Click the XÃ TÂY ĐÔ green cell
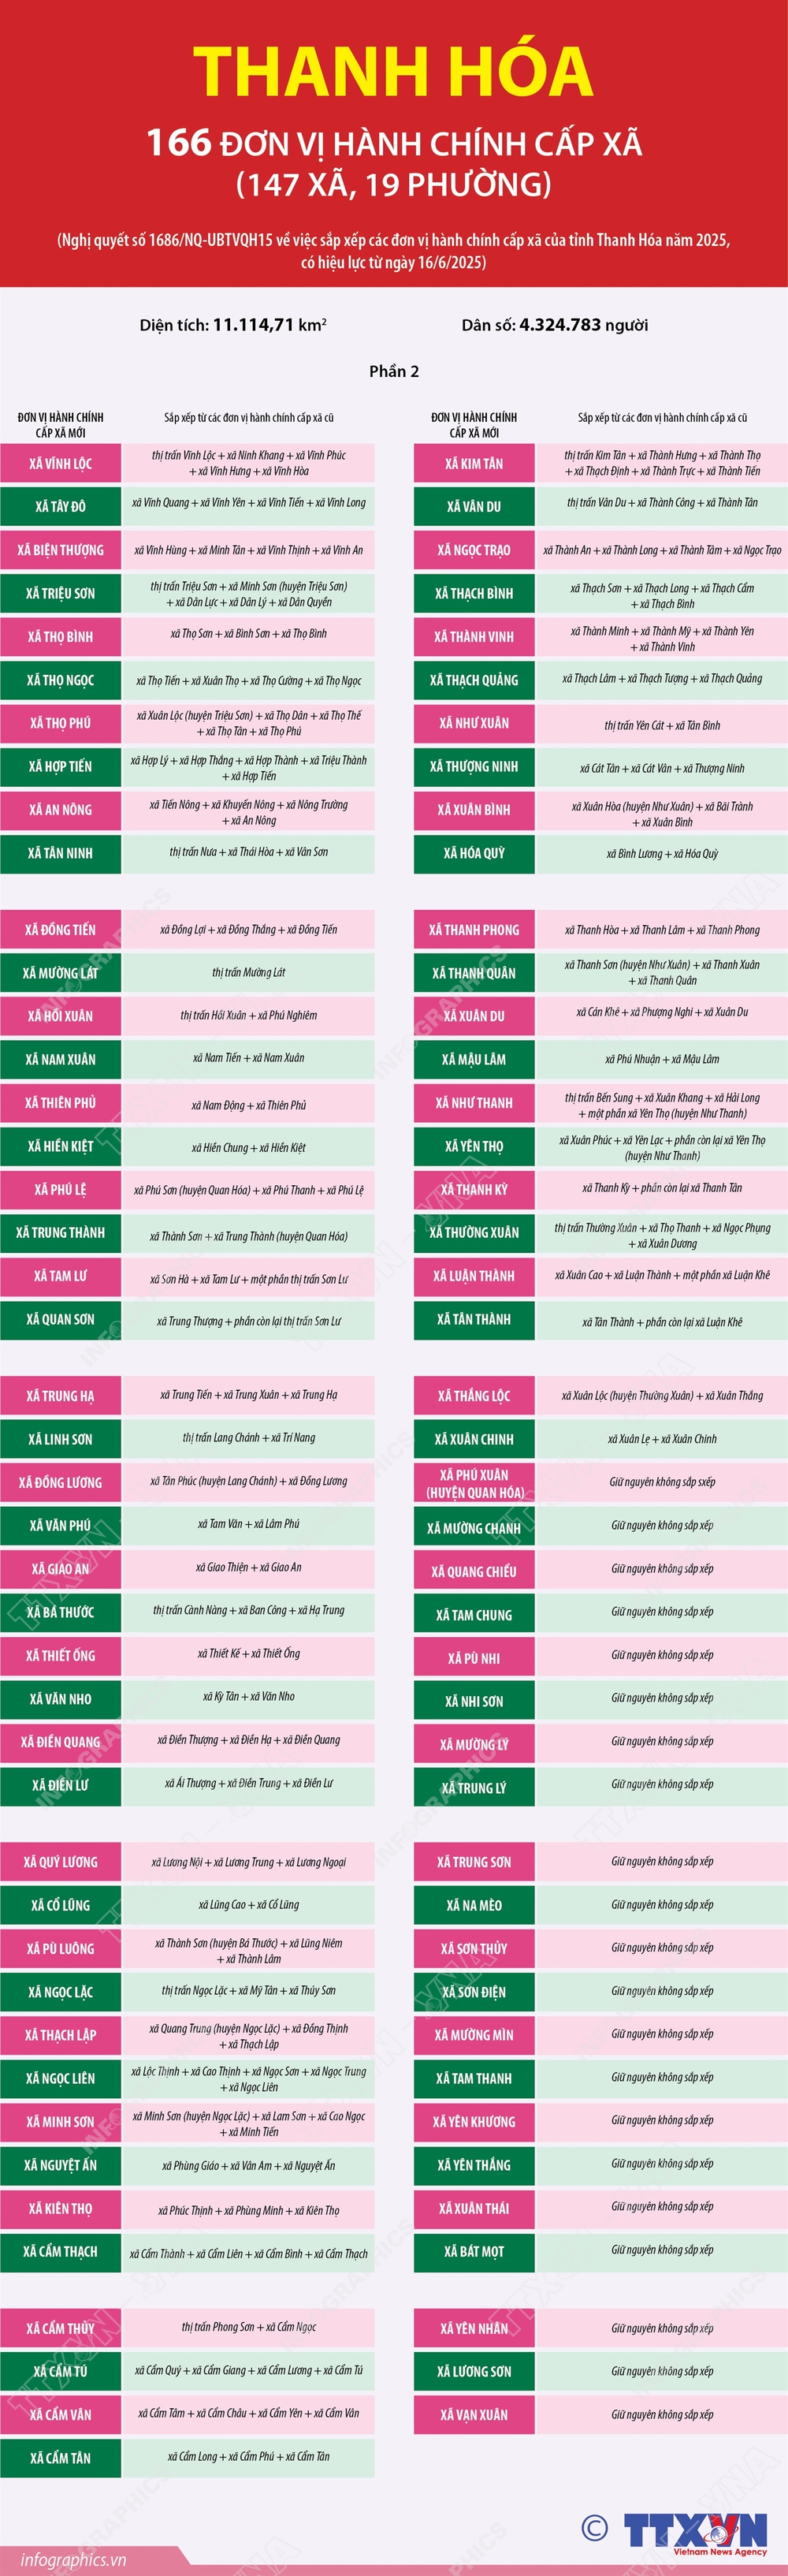The width and height of the screenshot is (788, 2576). point(60,506)
